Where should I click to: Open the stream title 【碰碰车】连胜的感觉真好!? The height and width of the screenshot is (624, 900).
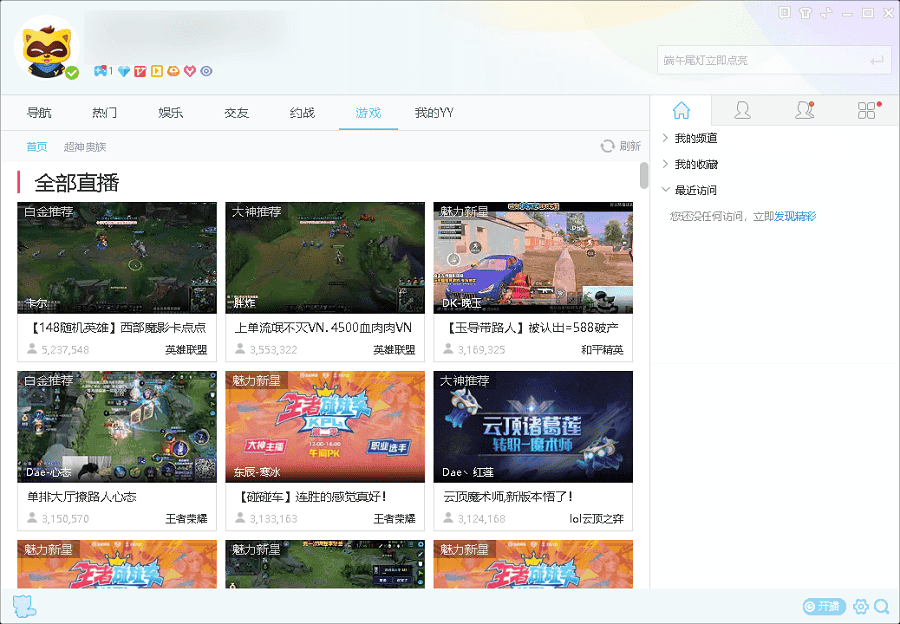tap(312, 497)
